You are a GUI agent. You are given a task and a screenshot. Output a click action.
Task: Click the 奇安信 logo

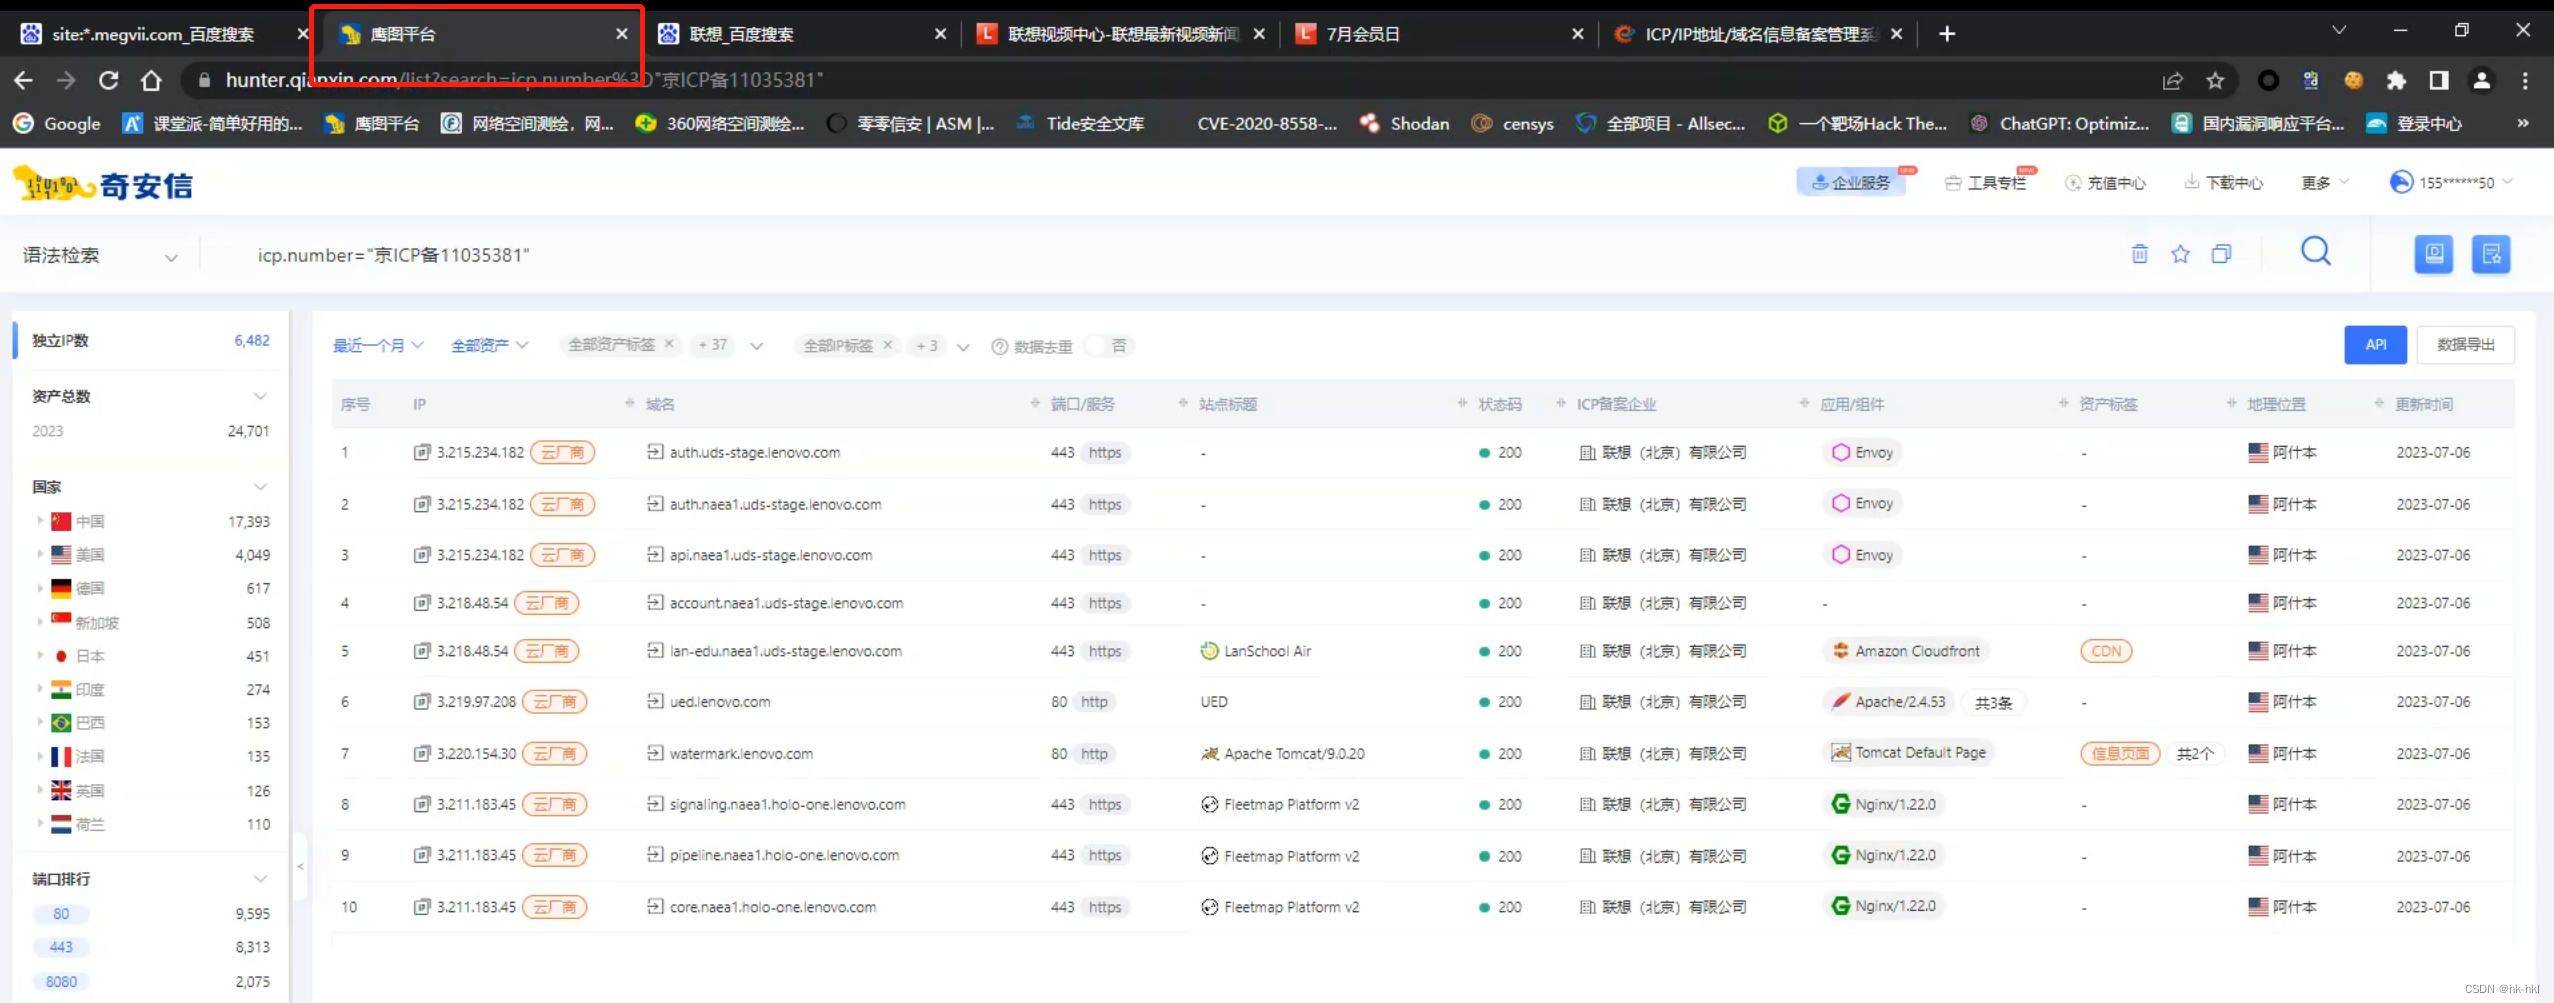(103, 185)
